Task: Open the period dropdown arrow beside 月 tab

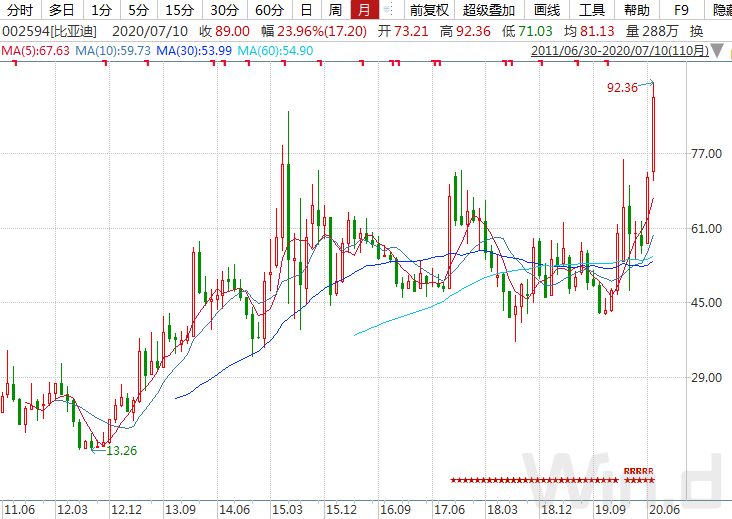Action: click(388, 9)
